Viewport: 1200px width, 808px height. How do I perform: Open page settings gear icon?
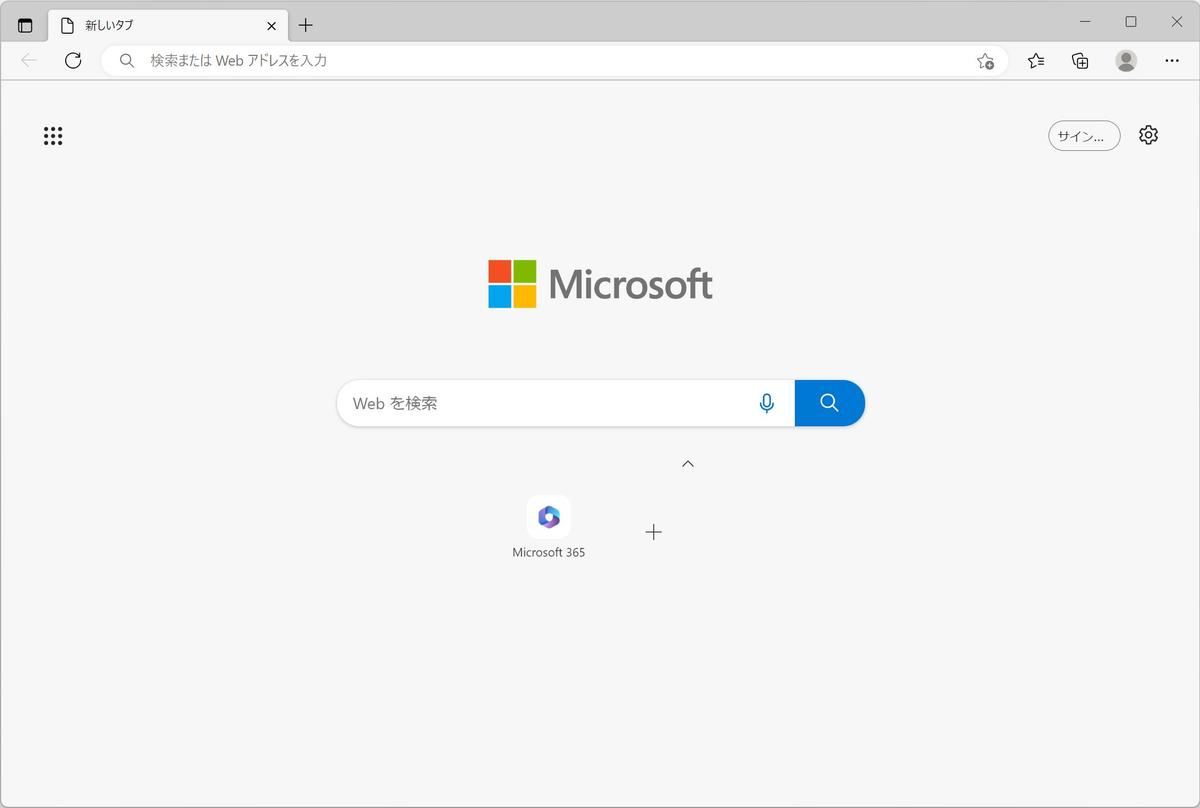tap(1148, 135)
